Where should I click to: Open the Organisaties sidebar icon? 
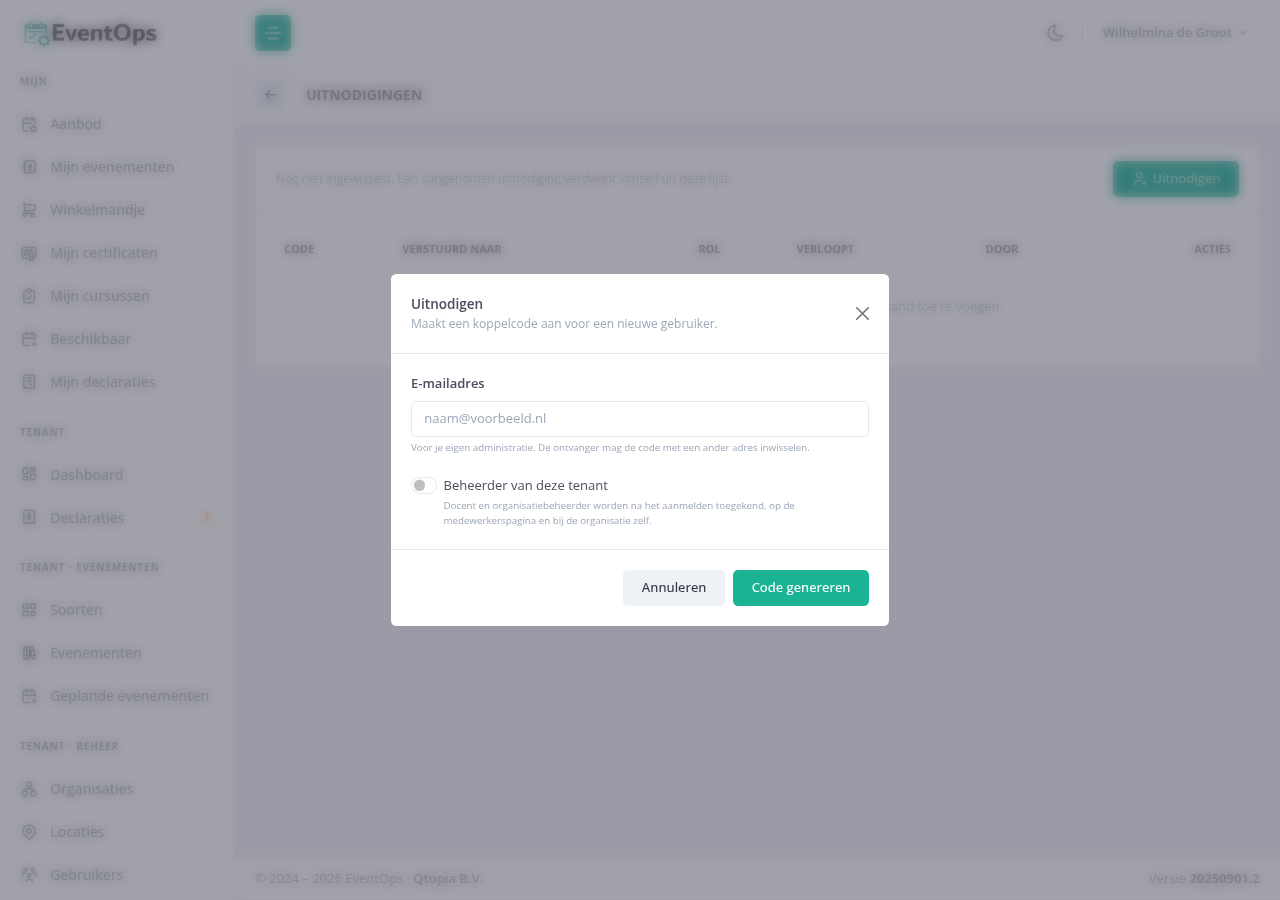point(29,789)
